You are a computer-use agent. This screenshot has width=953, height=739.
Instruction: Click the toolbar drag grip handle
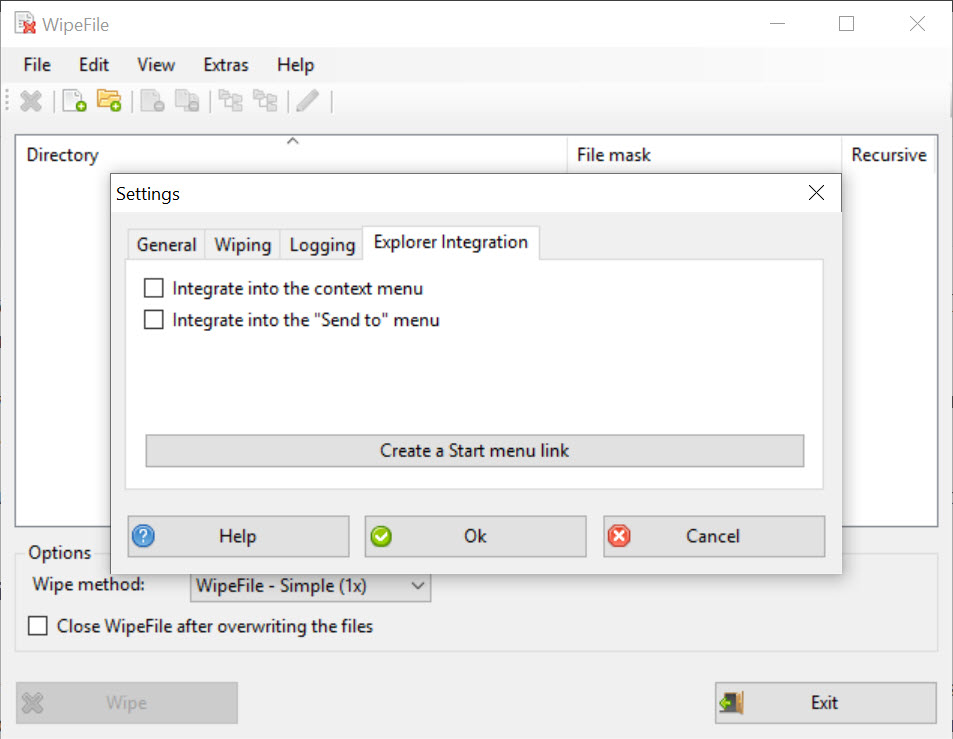(x=7, y=101)
